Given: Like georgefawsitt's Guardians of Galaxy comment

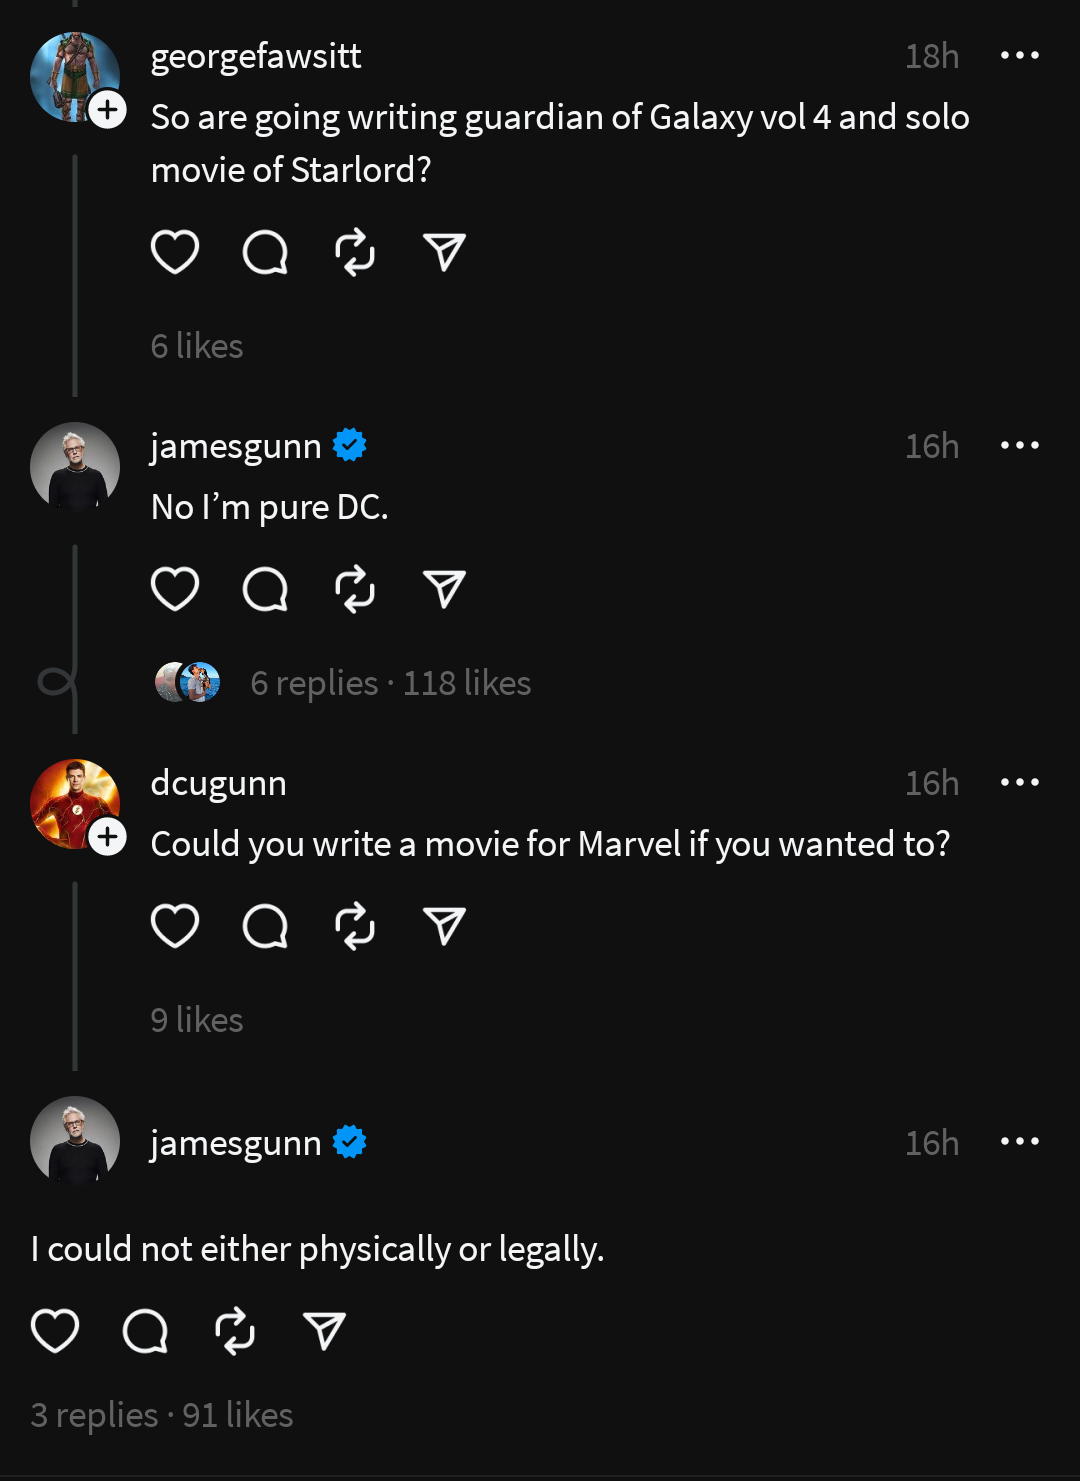Looking at the screenshot, I should click(x=175, y=252).
